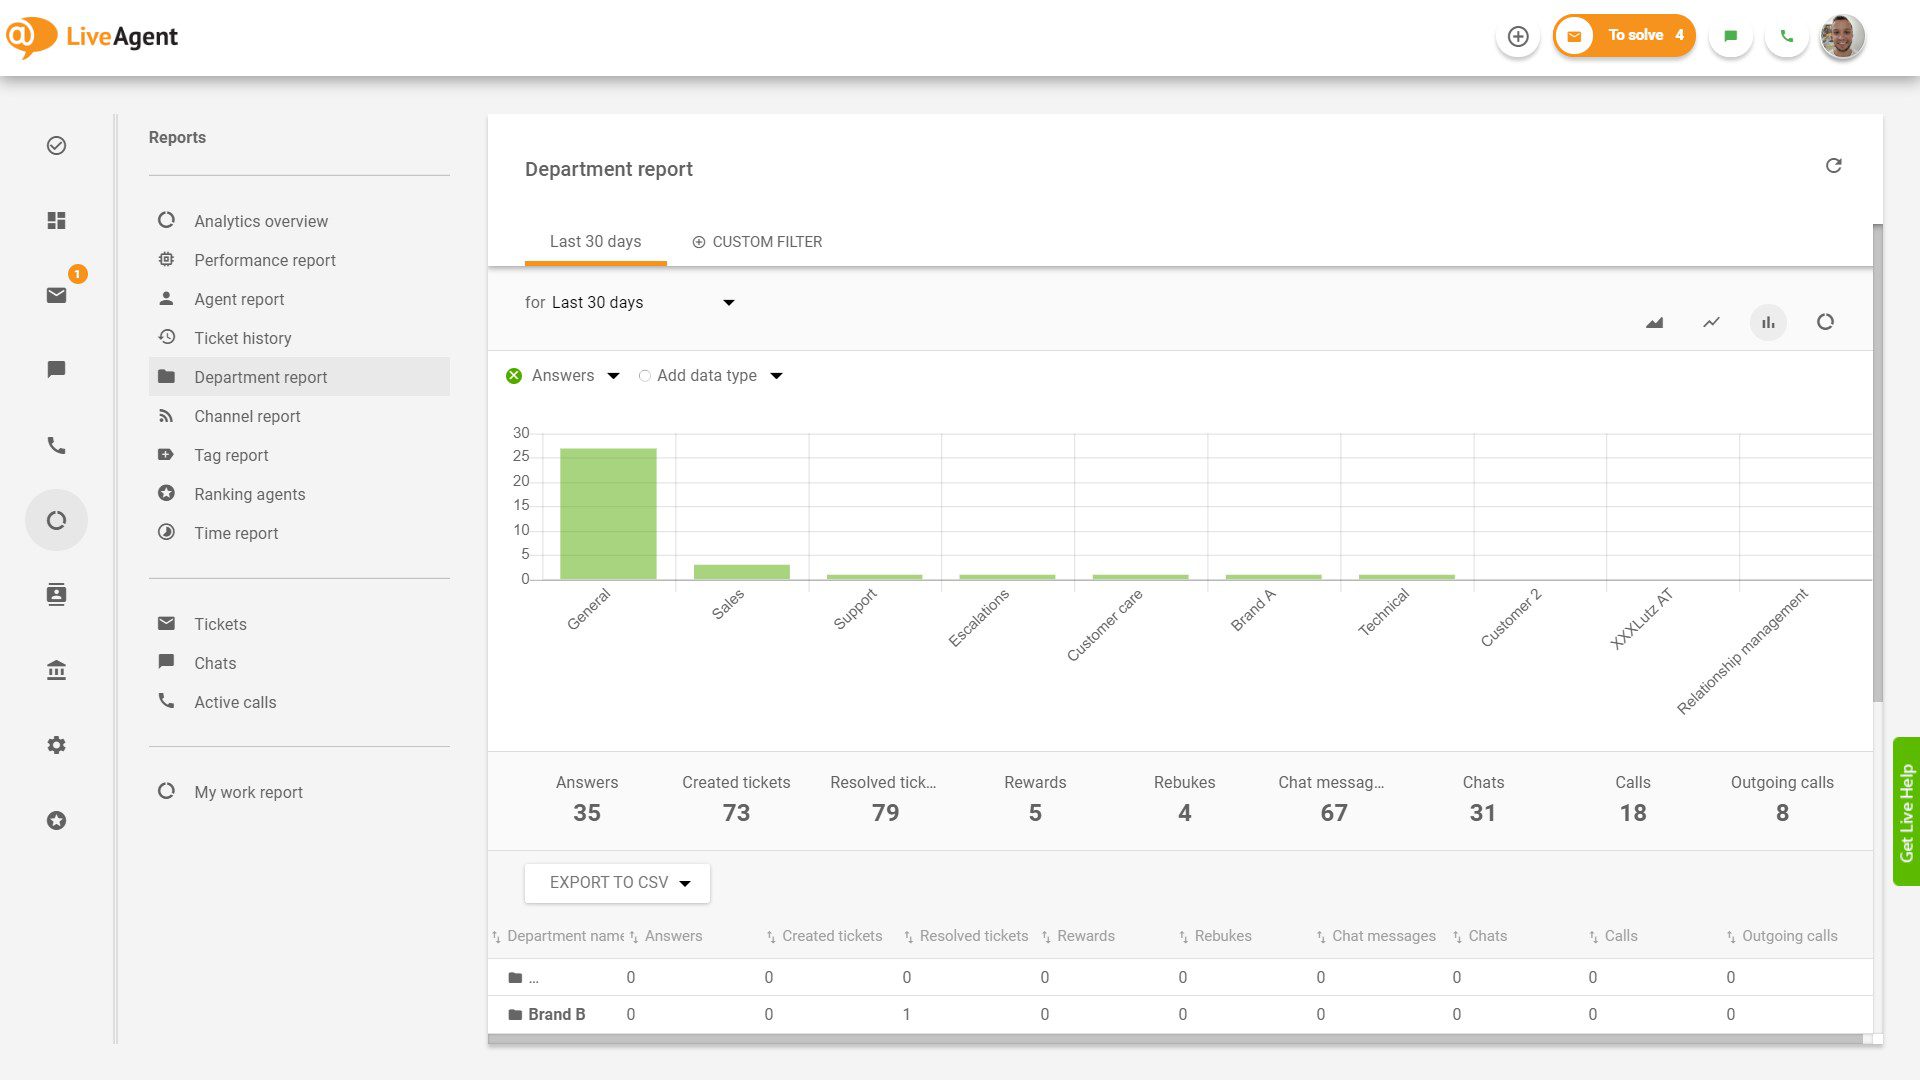1920x1080 pixels.
Task: Go to Ranking agents report
Action: pos(249,493)
